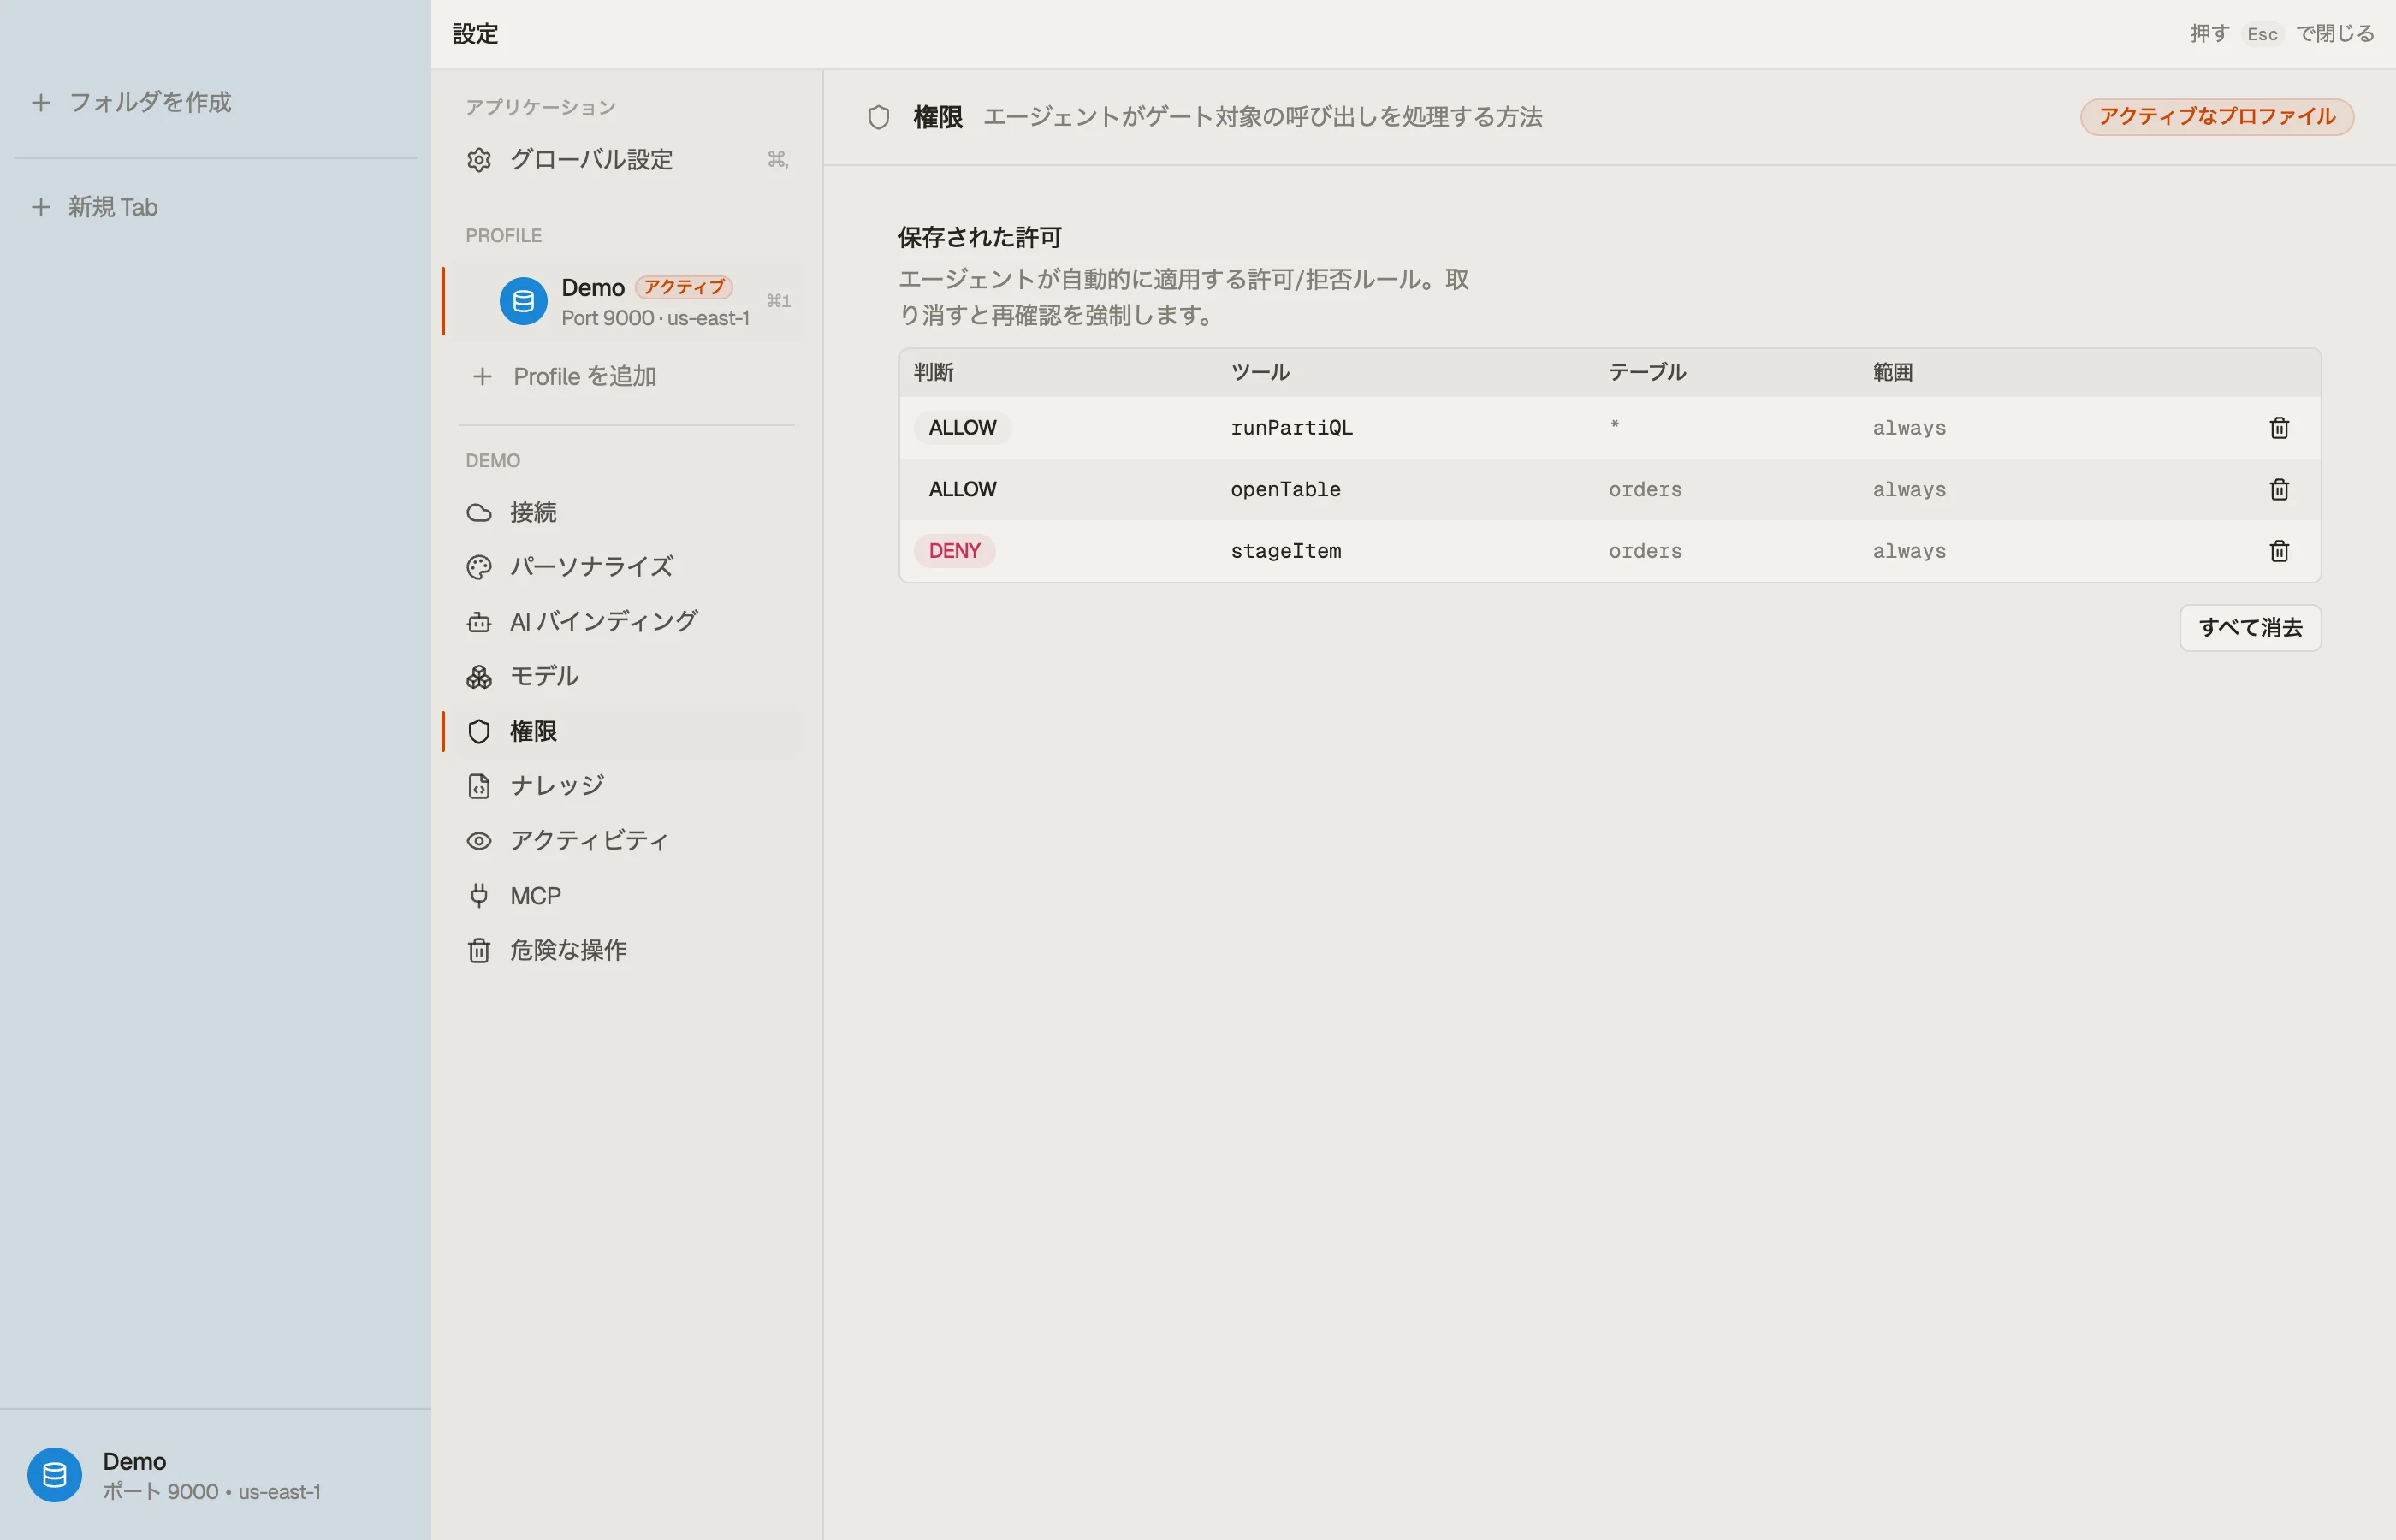Click the orders cell in openTable row
This screenshot has height=1540, width=2396.
(1645, 489)
